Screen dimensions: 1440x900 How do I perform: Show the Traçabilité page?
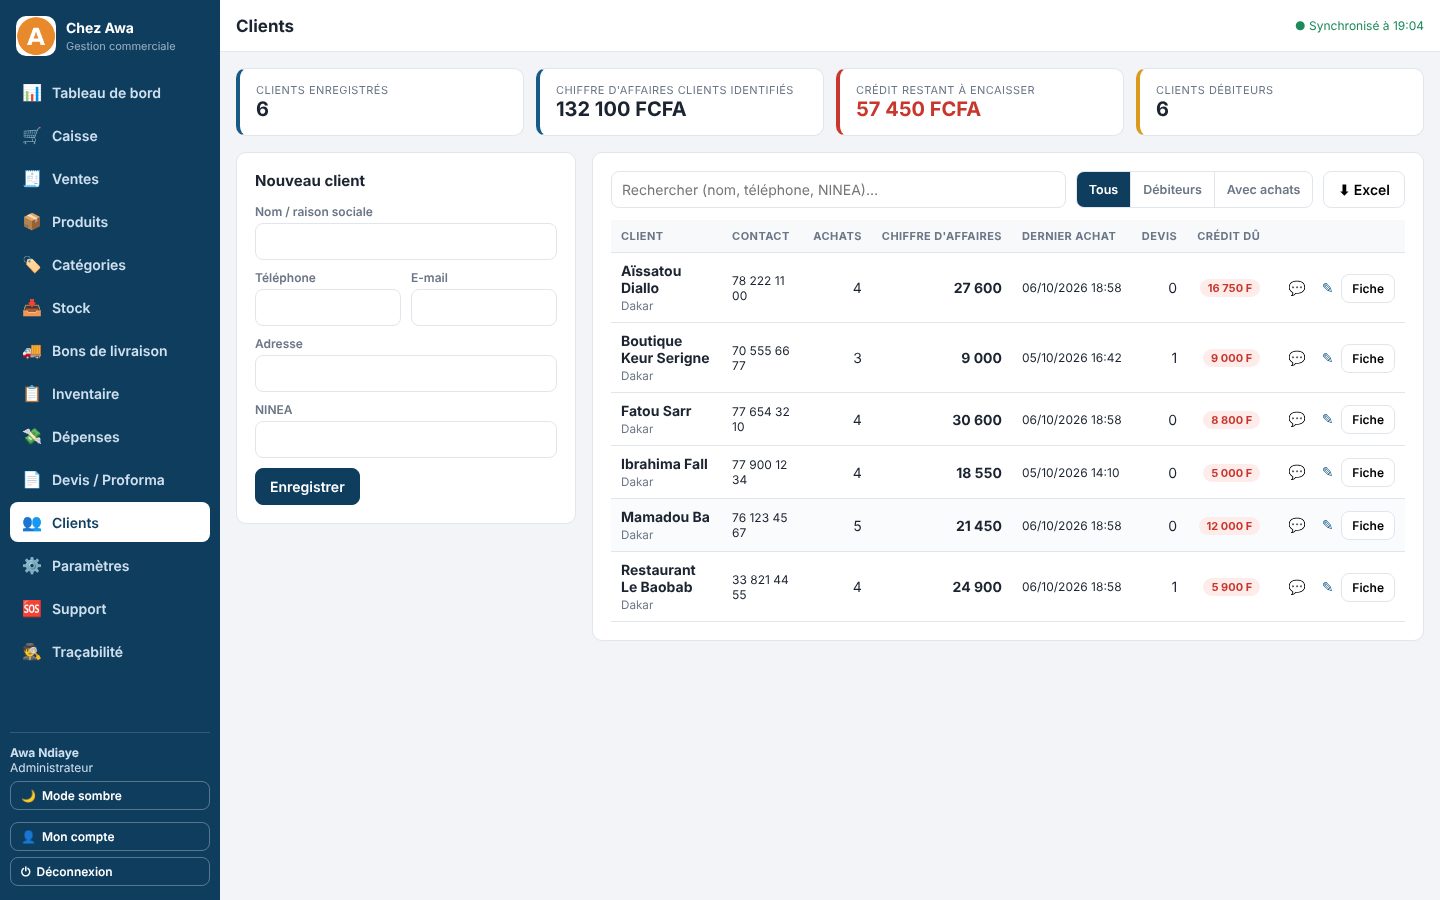(x=110, y=652)
